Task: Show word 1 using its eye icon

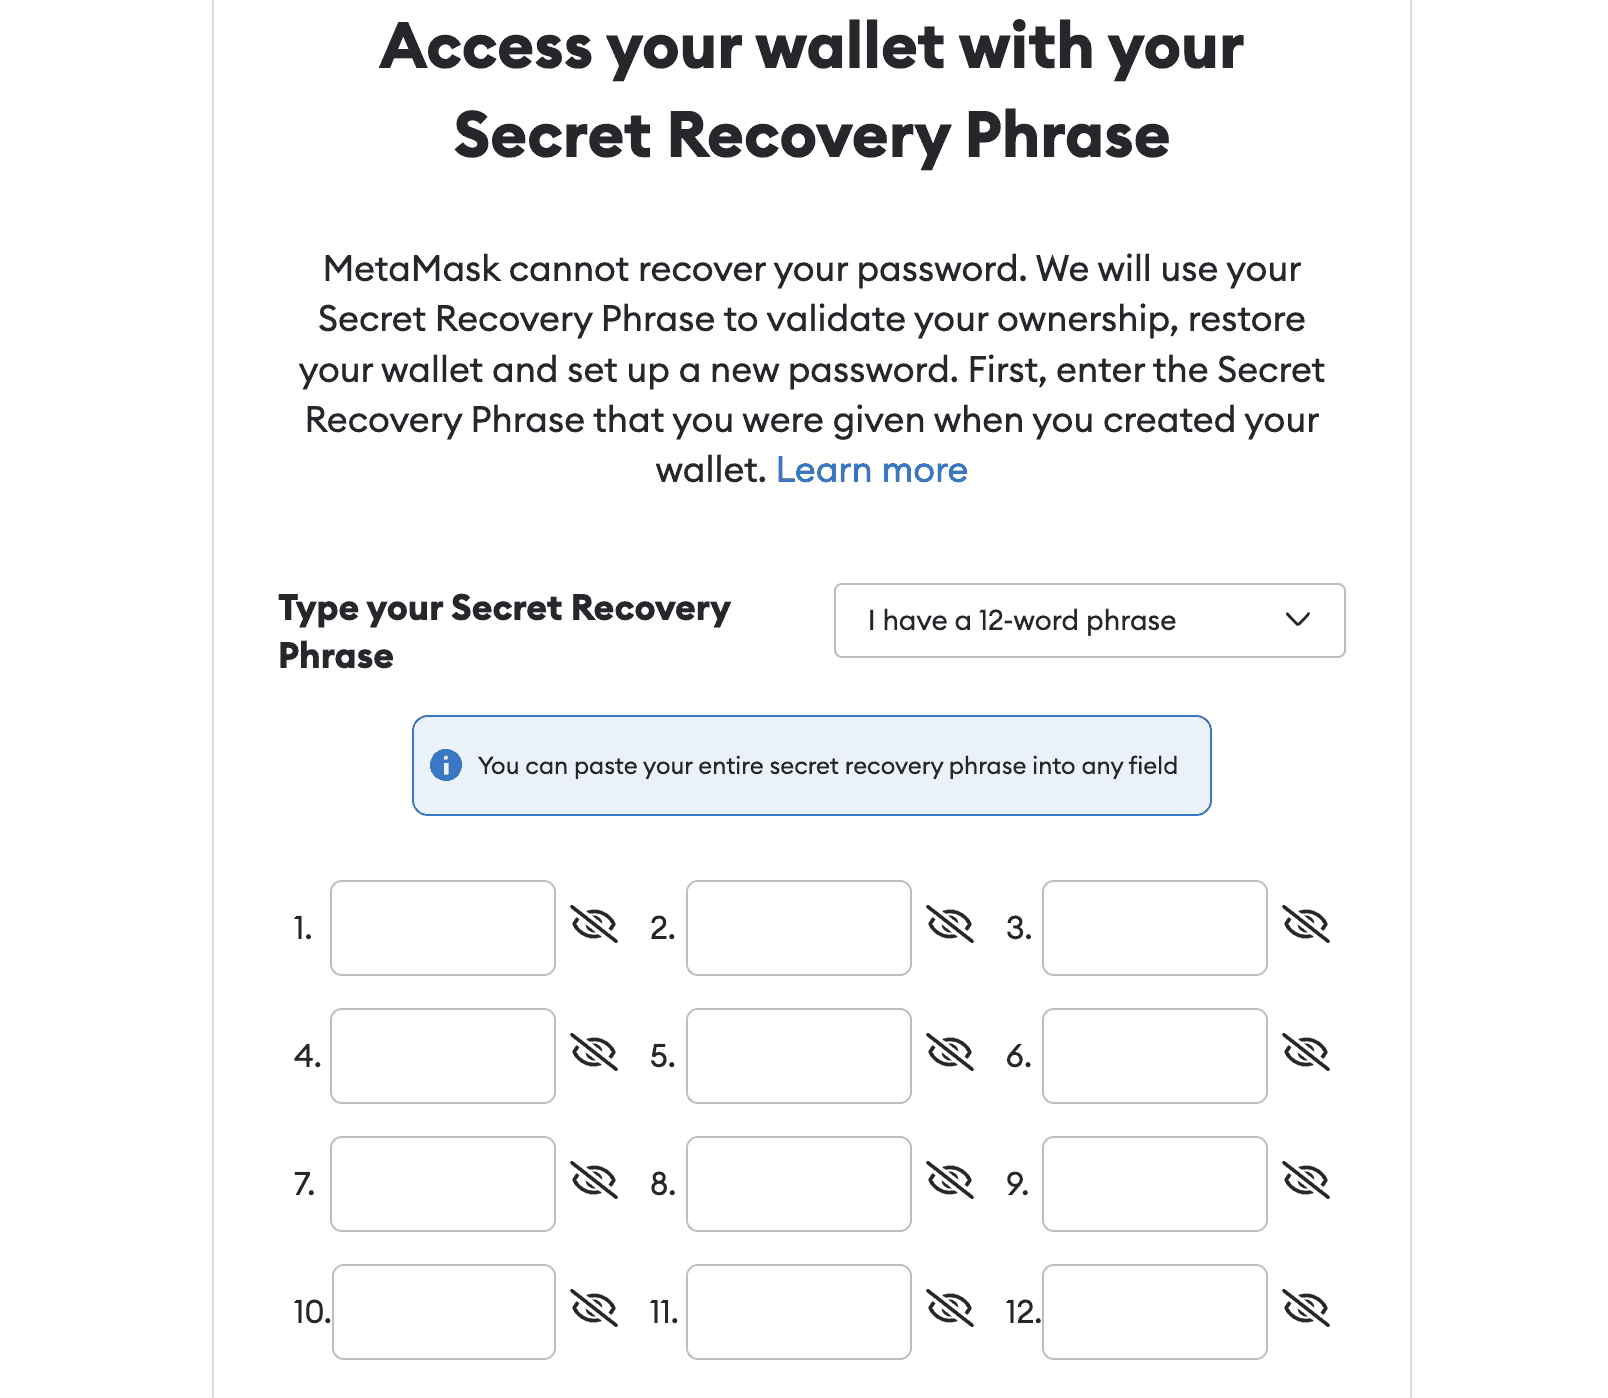Action: click(594, 925)
